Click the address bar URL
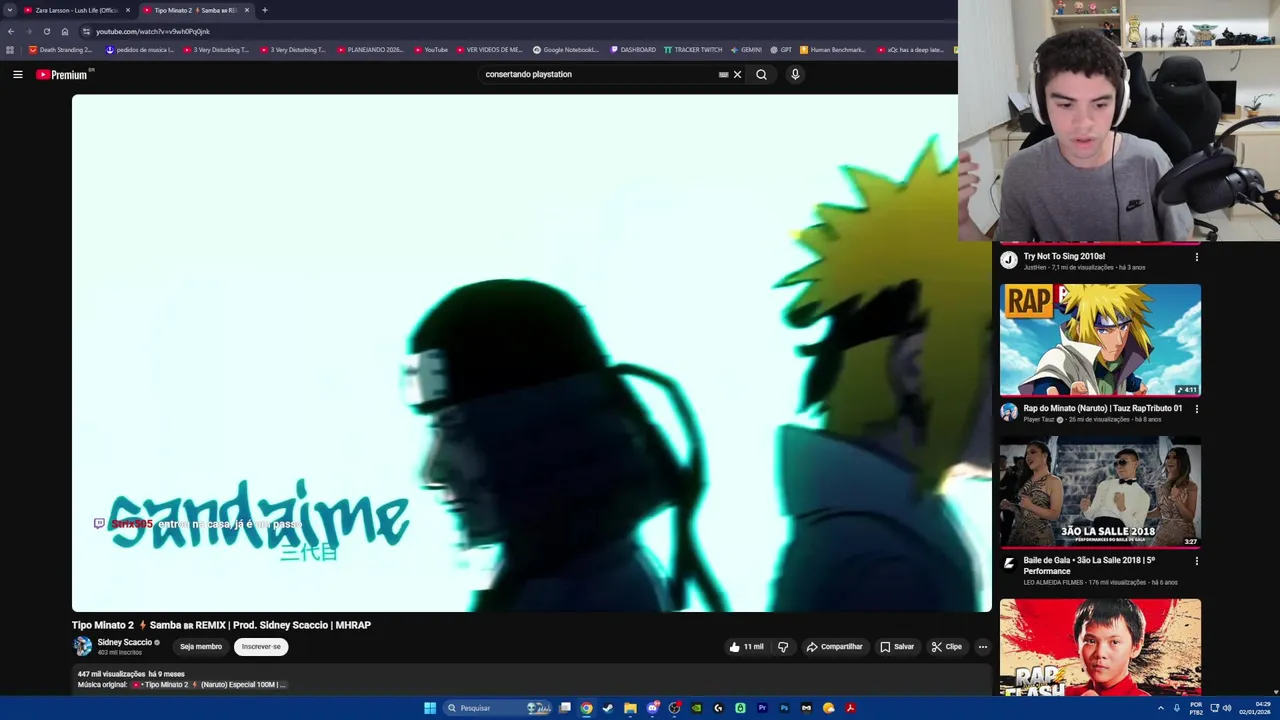This screenshot has height=720, width=1280. 153,31
